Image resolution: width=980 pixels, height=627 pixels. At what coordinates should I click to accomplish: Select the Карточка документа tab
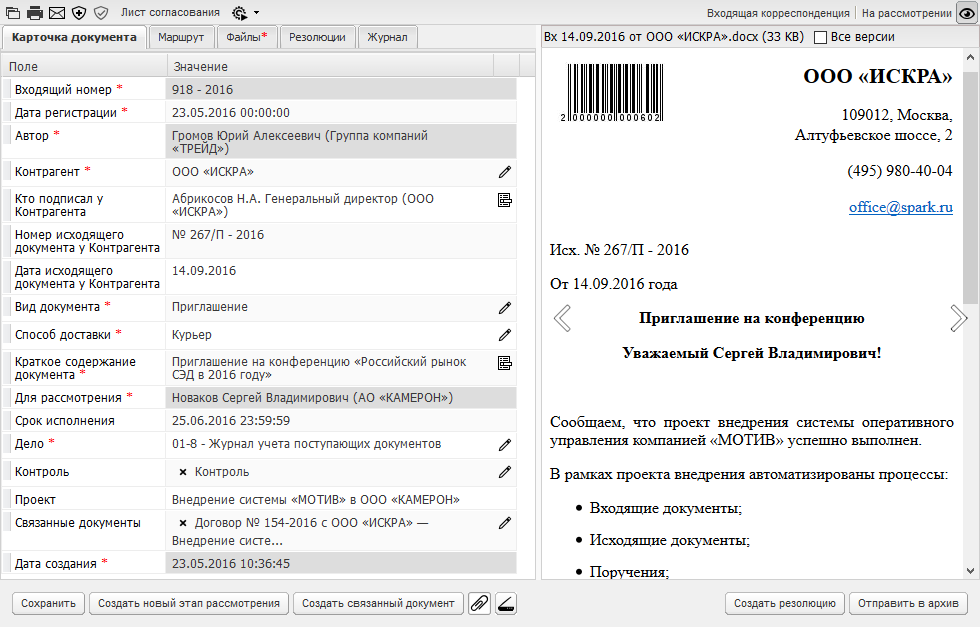tap(74, 37)
